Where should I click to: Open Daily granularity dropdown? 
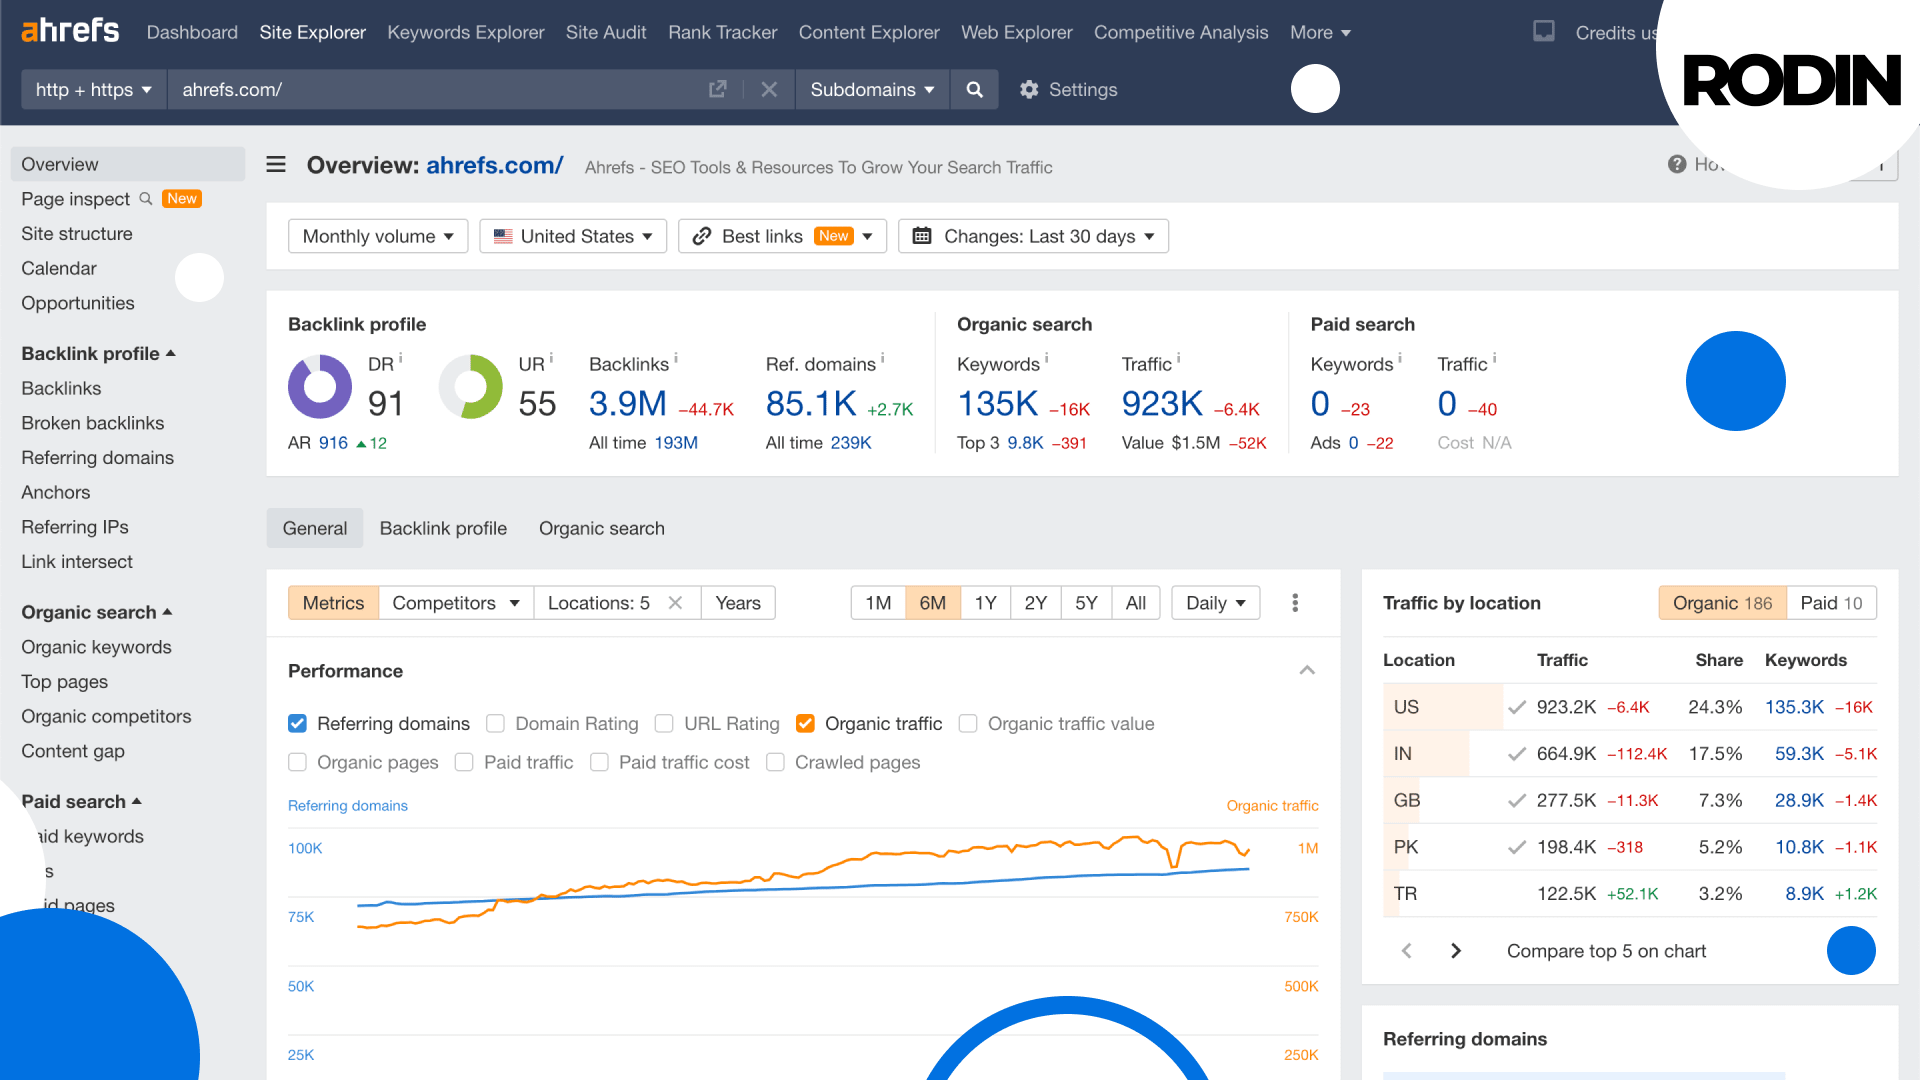coord(1215,602)
